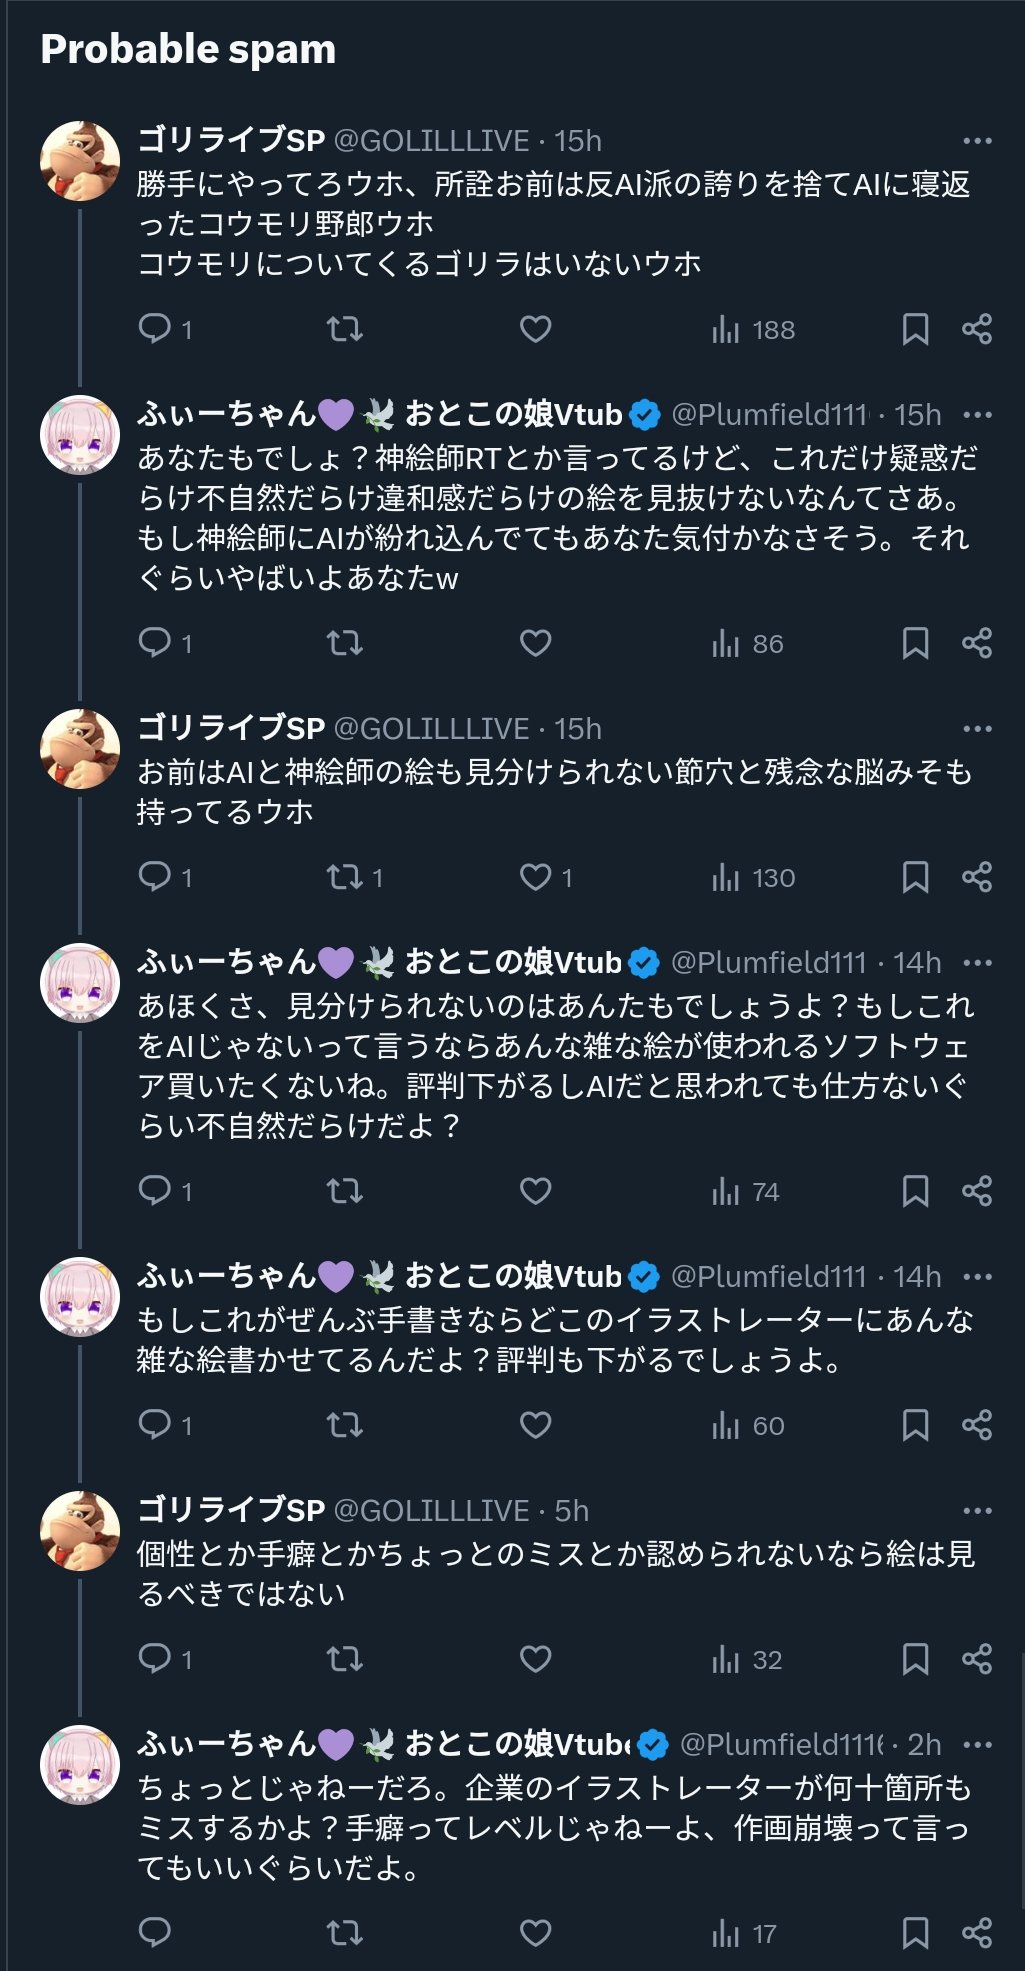Image resolution: width=1025 pixels, height=1971 pixels.
Task: Bookmark the last post with 17 views
Action: click(915, 1933)
